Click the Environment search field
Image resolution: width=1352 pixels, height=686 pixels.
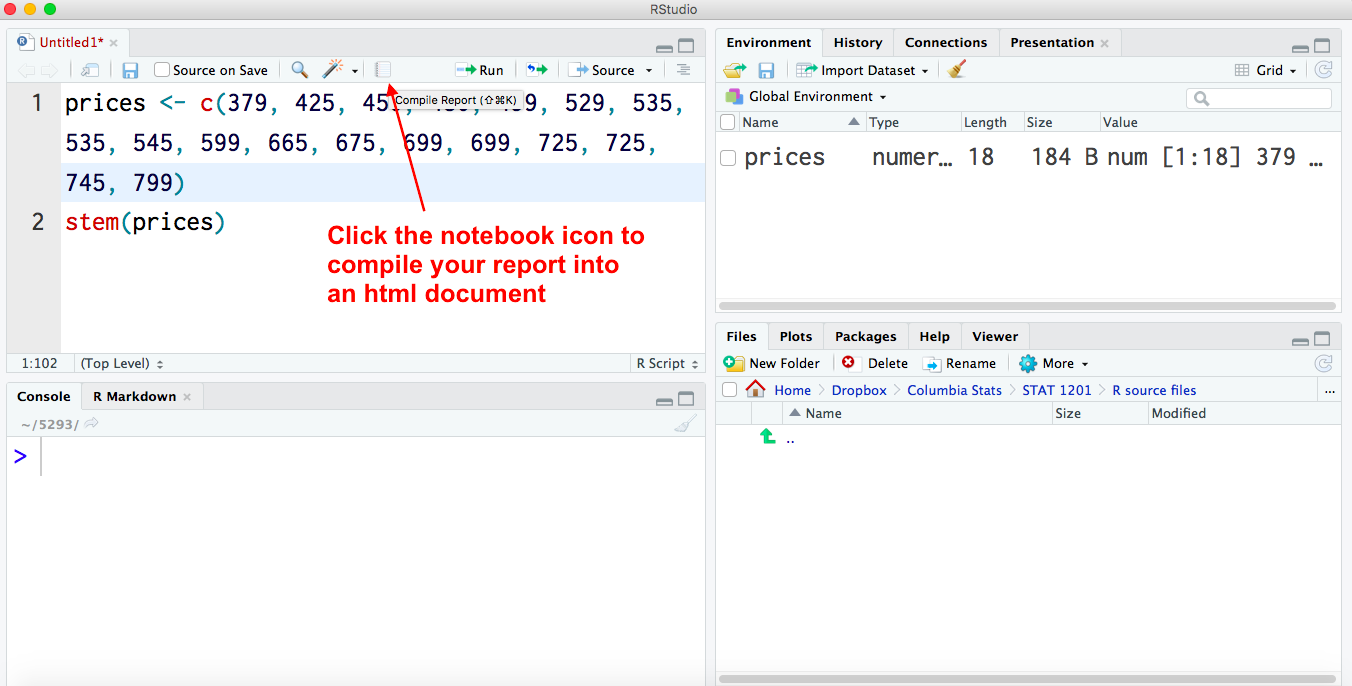click(x=1259, y=98)
